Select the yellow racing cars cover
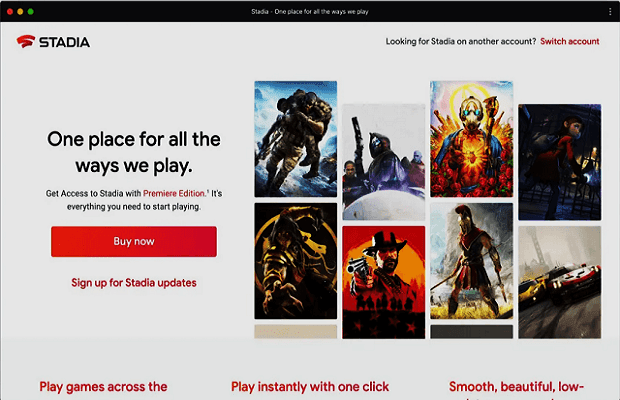Image resolution: width=620 pixels, height=400 pixels. click(559, 282)
